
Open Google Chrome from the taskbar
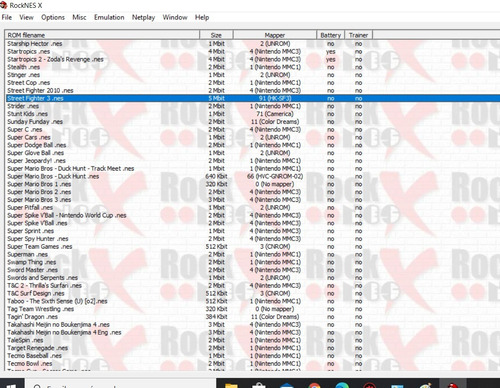tap(314, 384)
